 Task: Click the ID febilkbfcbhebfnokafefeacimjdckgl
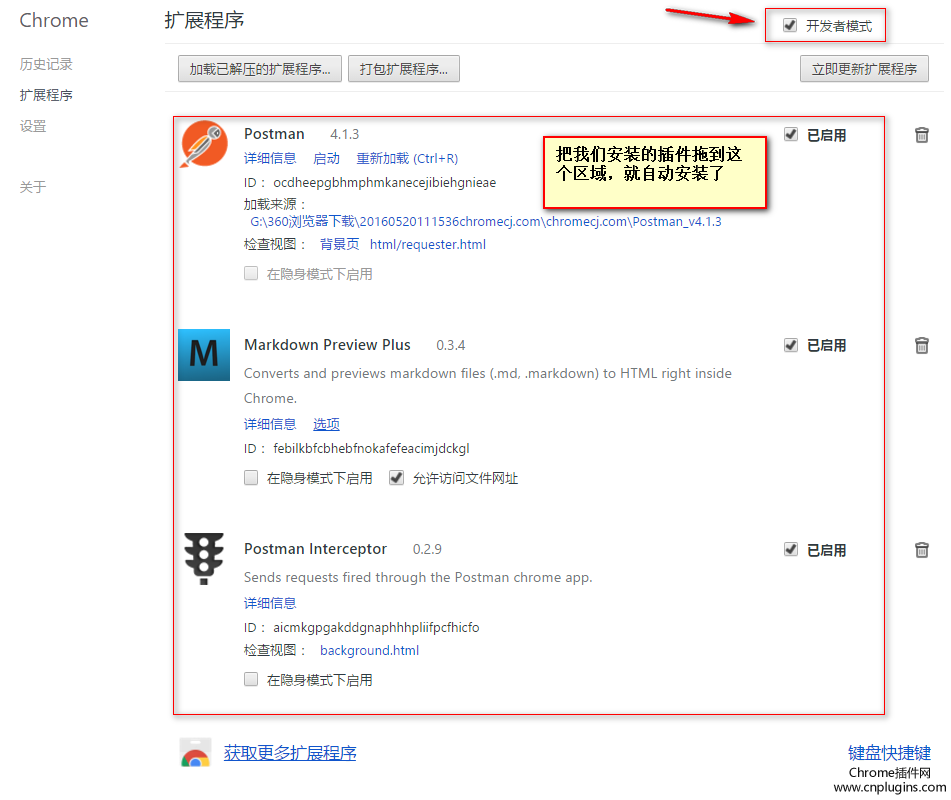[371, 448]
